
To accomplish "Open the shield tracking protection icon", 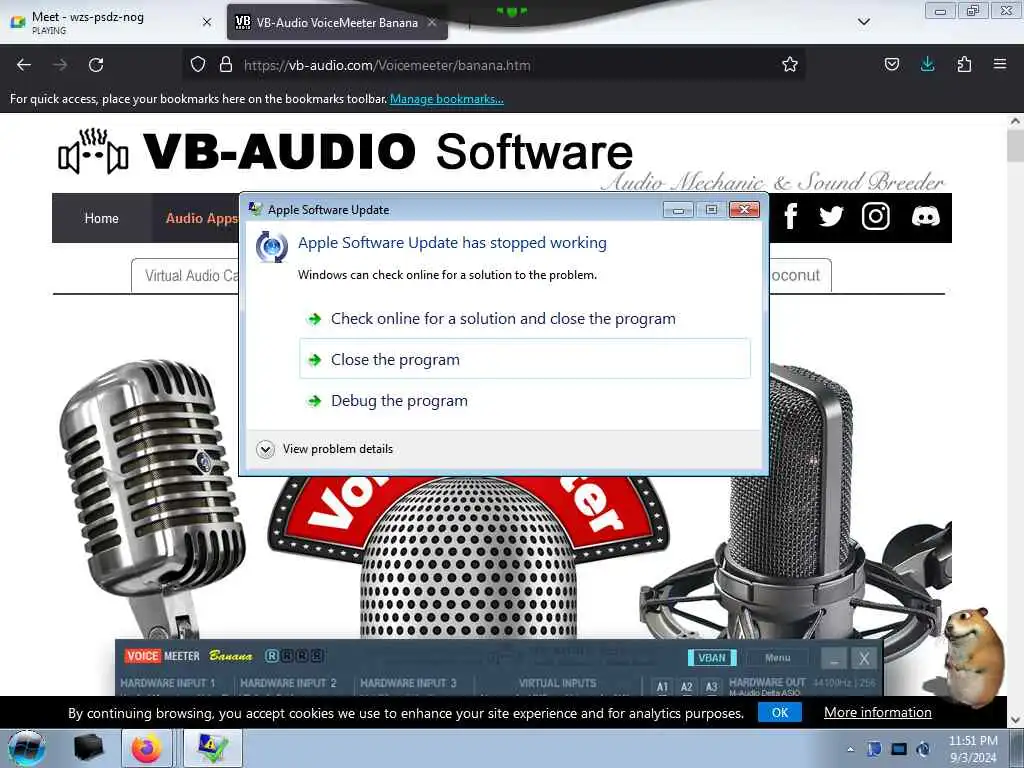I will point(198,64).
